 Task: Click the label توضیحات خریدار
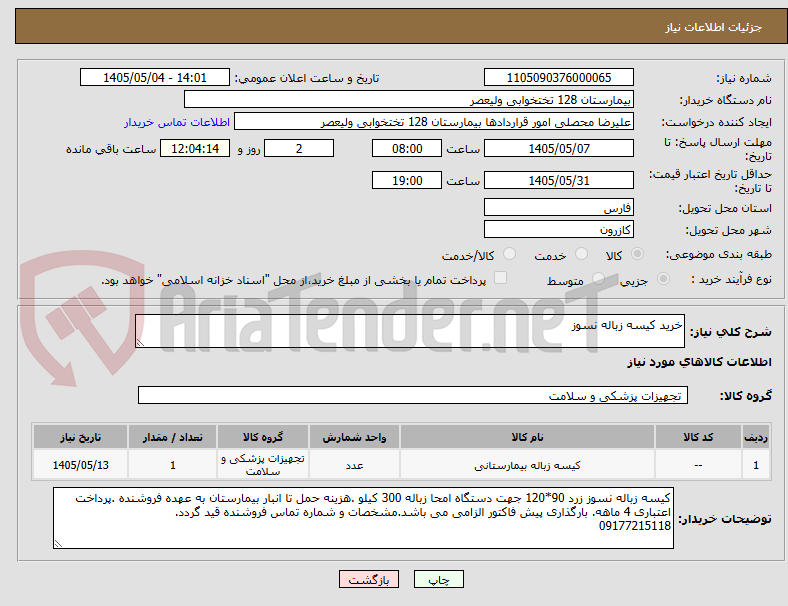click(725, 519)
